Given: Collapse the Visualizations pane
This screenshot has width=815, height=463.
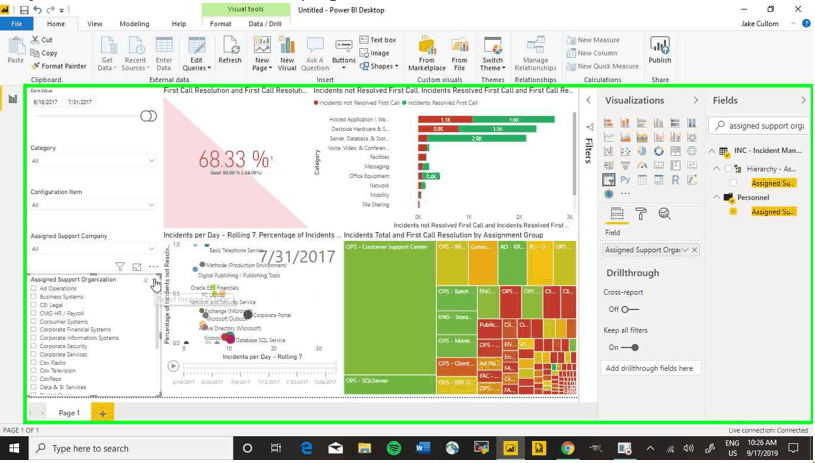Looking at the screenshot, I should coord(696,100).
